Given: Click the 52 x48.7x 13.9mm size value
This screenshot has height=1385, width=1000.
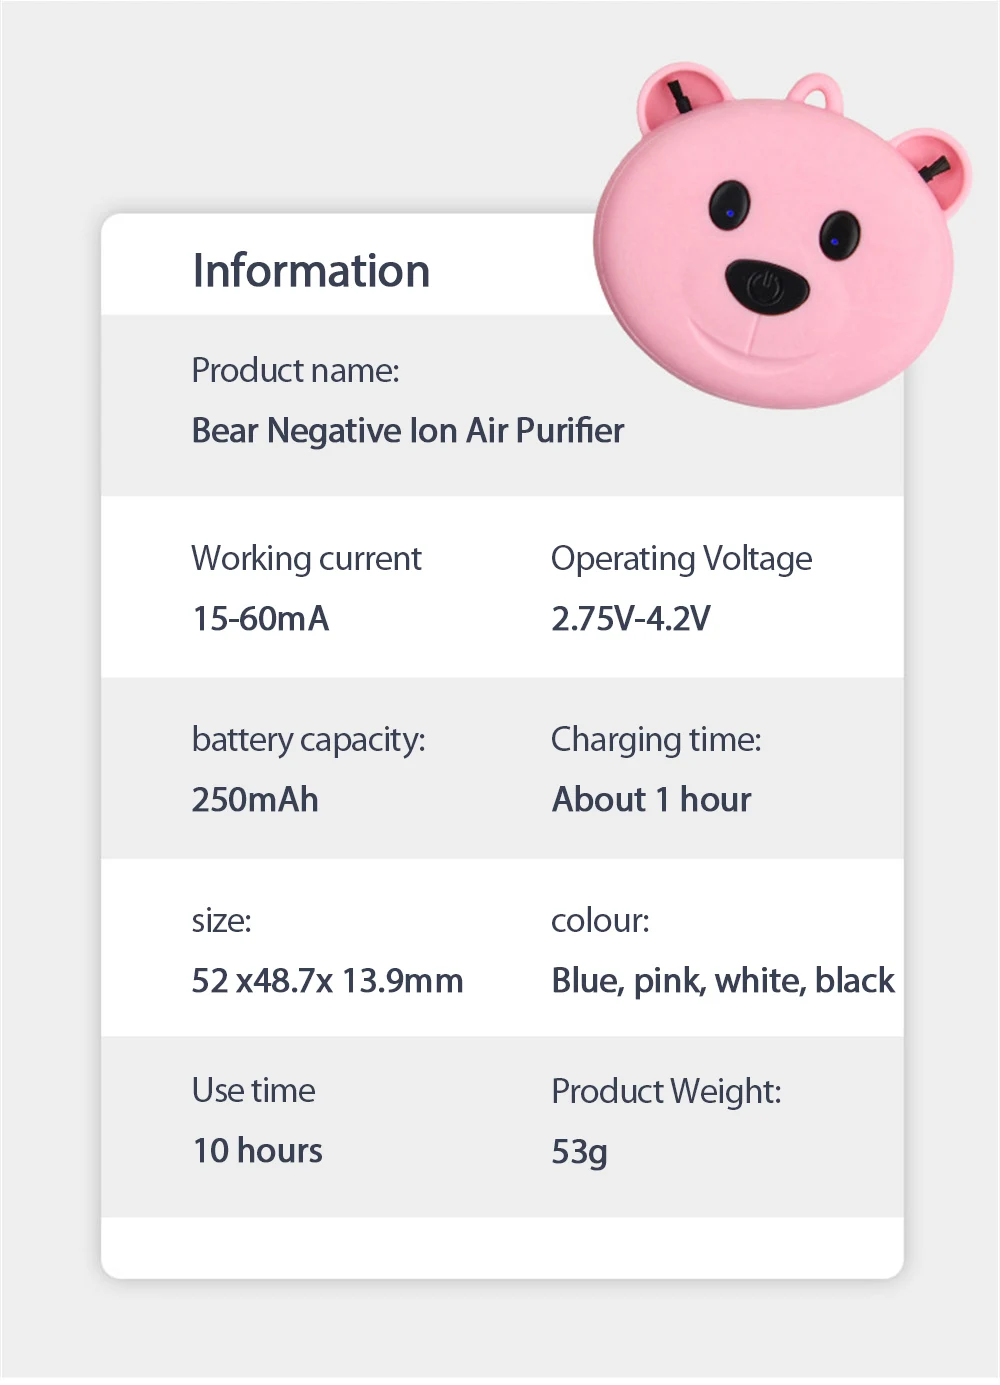Looking at the screenshot, I should click(327, 981).
